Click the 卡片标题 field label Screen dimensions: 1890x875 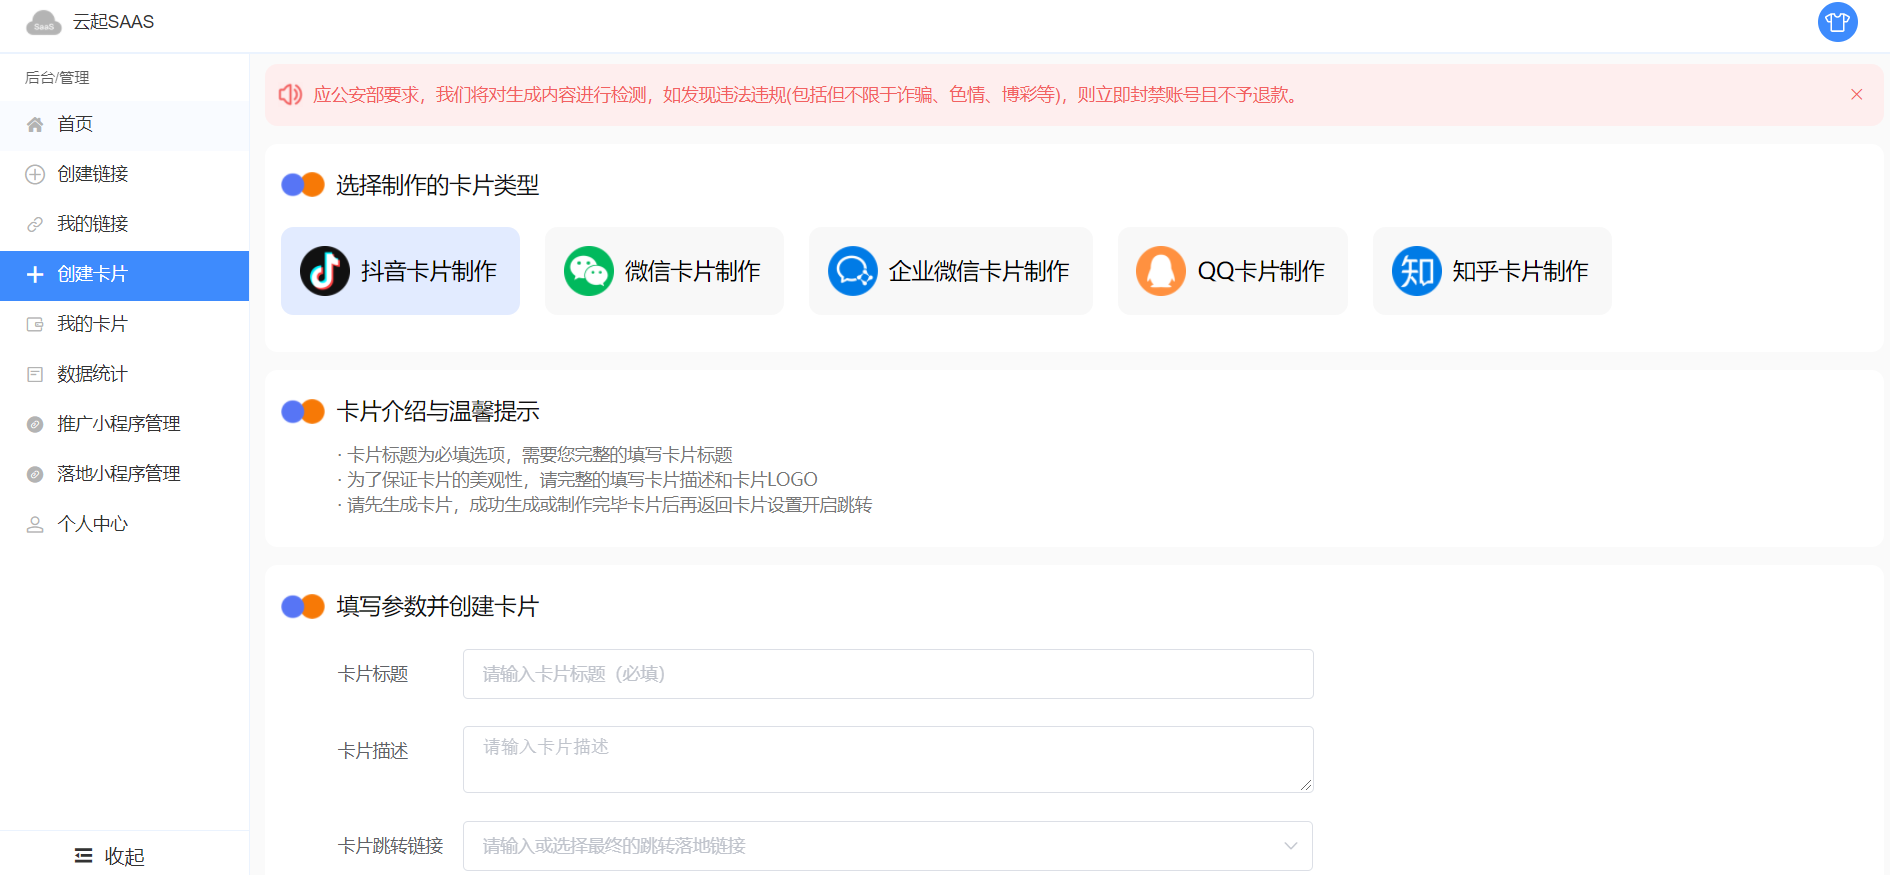tap(373, 674)
